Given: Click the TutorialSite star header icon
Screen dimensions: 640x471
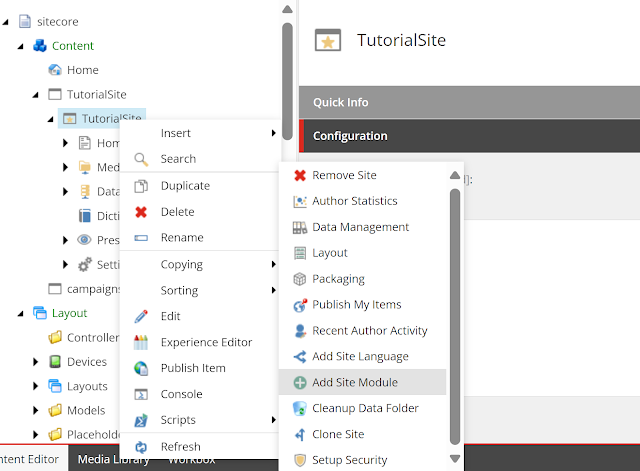Looking at the screenshot, I should click(328, 40).
